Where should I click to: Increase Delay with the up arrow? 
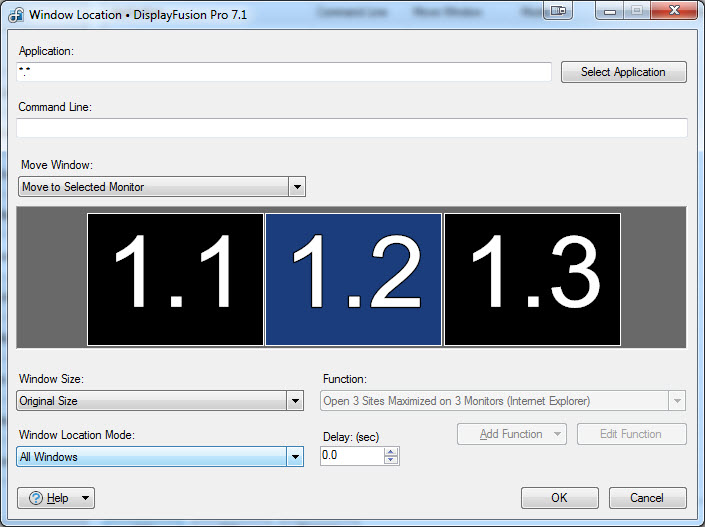point(391,451)
